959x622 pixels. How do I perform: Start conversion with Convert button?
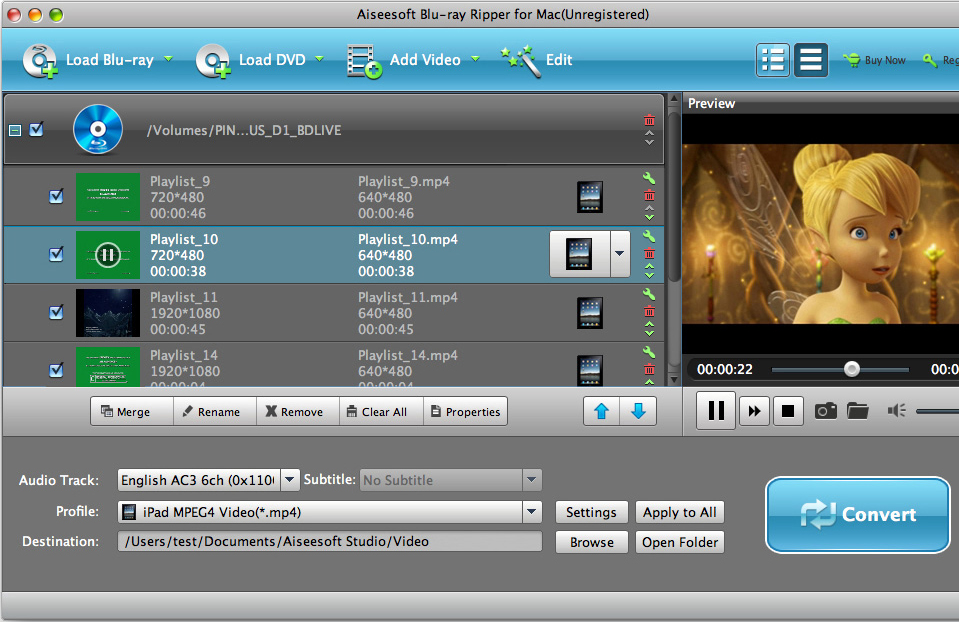[857, 514]
